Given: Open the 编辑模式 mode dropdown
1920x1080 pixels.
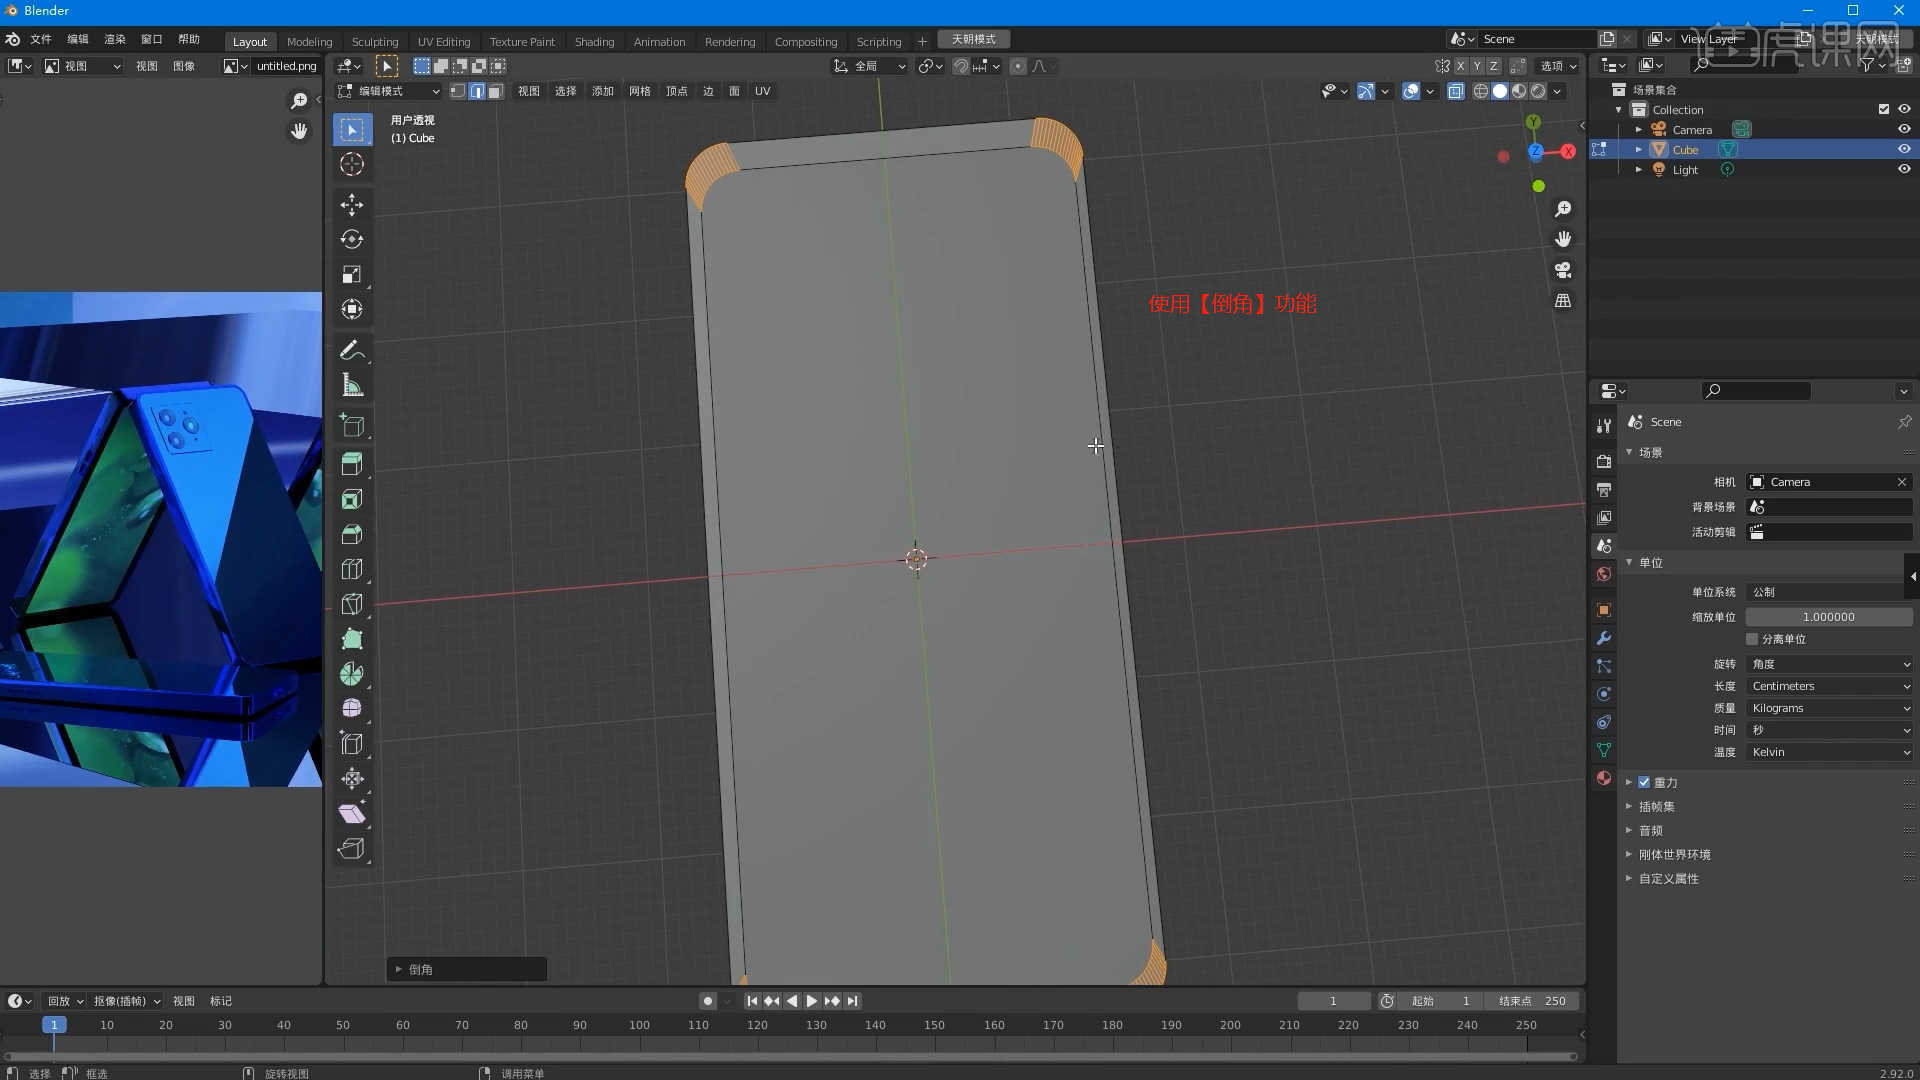Looking at the screenshot, I should point(389,91).
